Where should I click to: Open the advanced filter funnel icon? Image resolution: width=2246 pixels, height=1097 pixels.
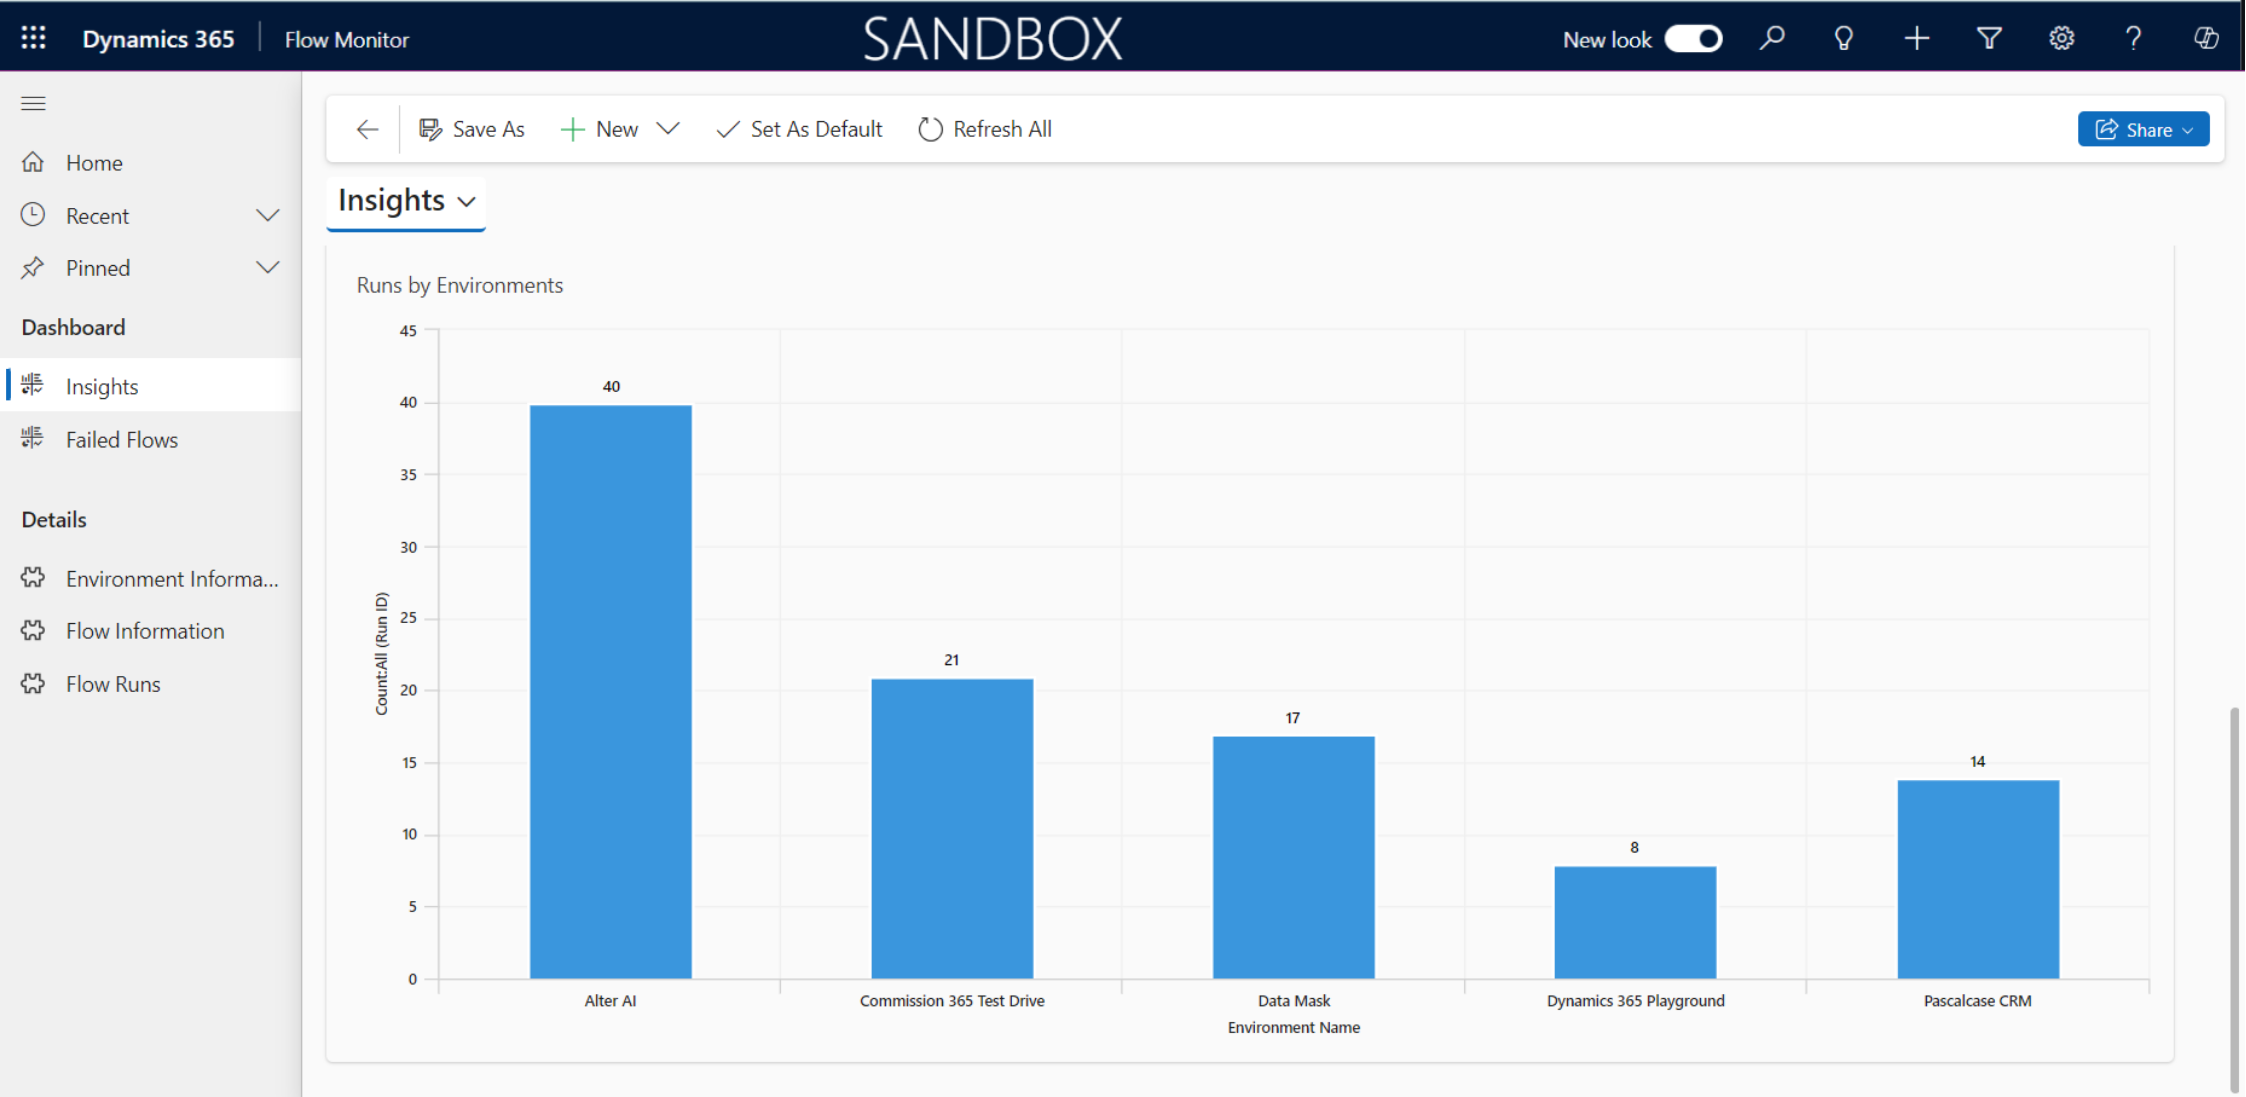(1989, 38)
